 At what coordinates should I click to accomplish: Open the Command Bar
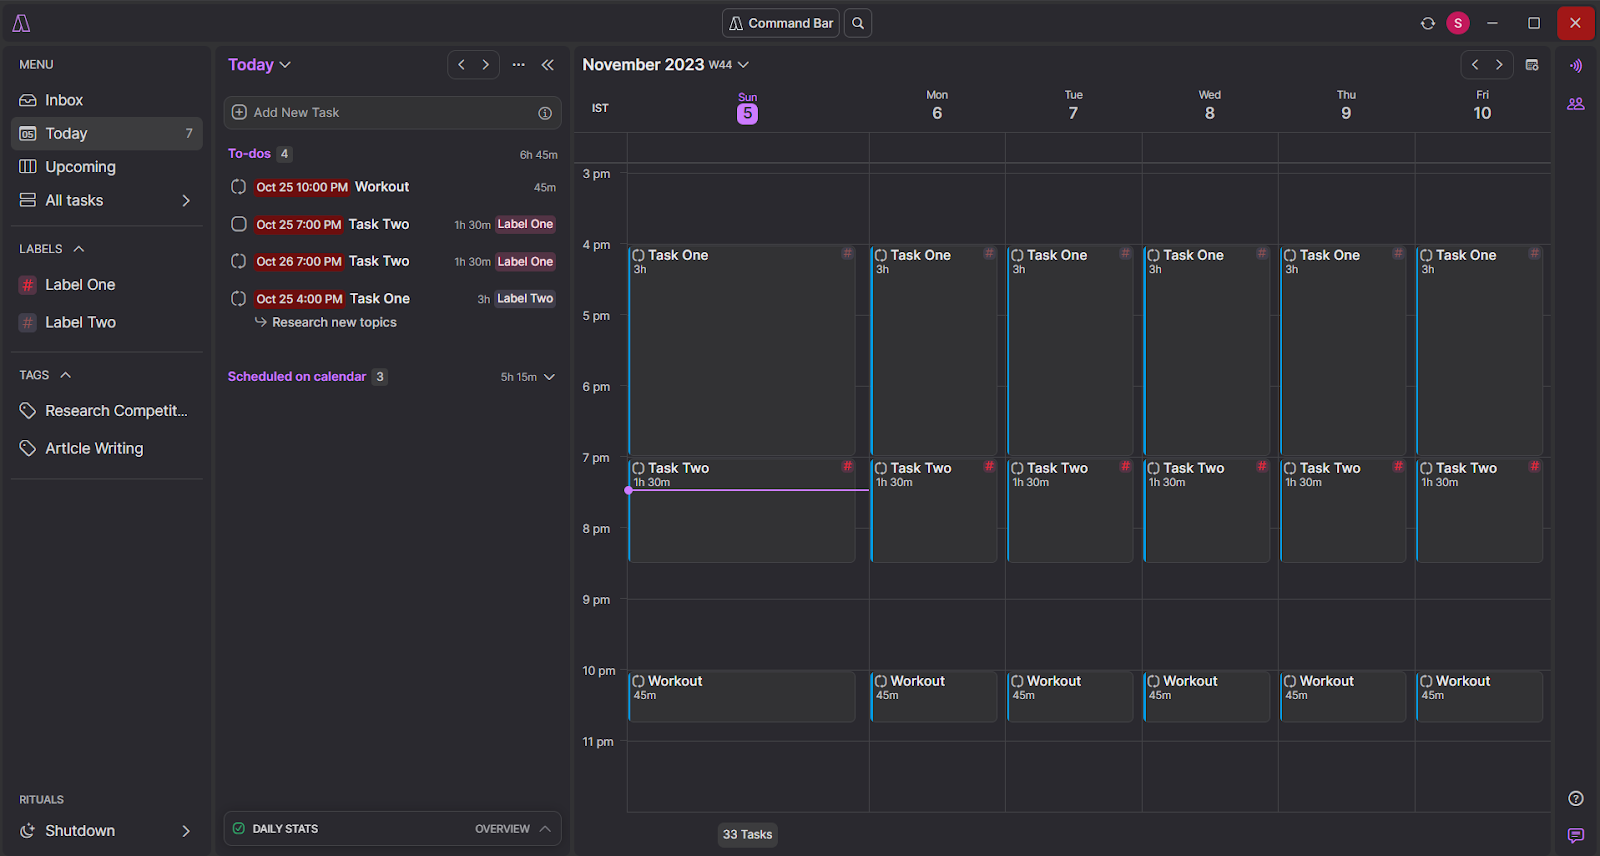pyautogui.click(x=781, y=23)
